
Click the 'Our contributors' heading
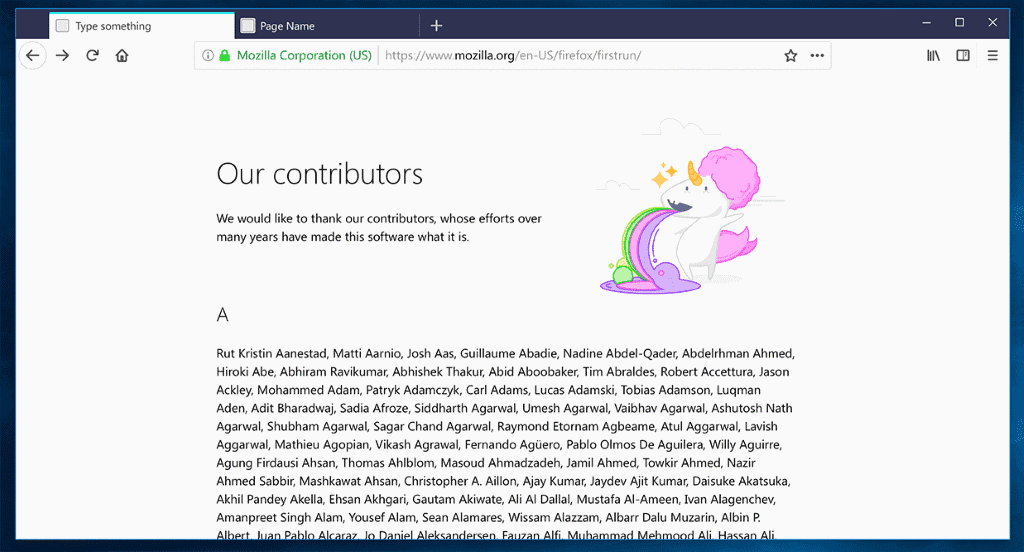pyautogui.click(x=319, y=174)
